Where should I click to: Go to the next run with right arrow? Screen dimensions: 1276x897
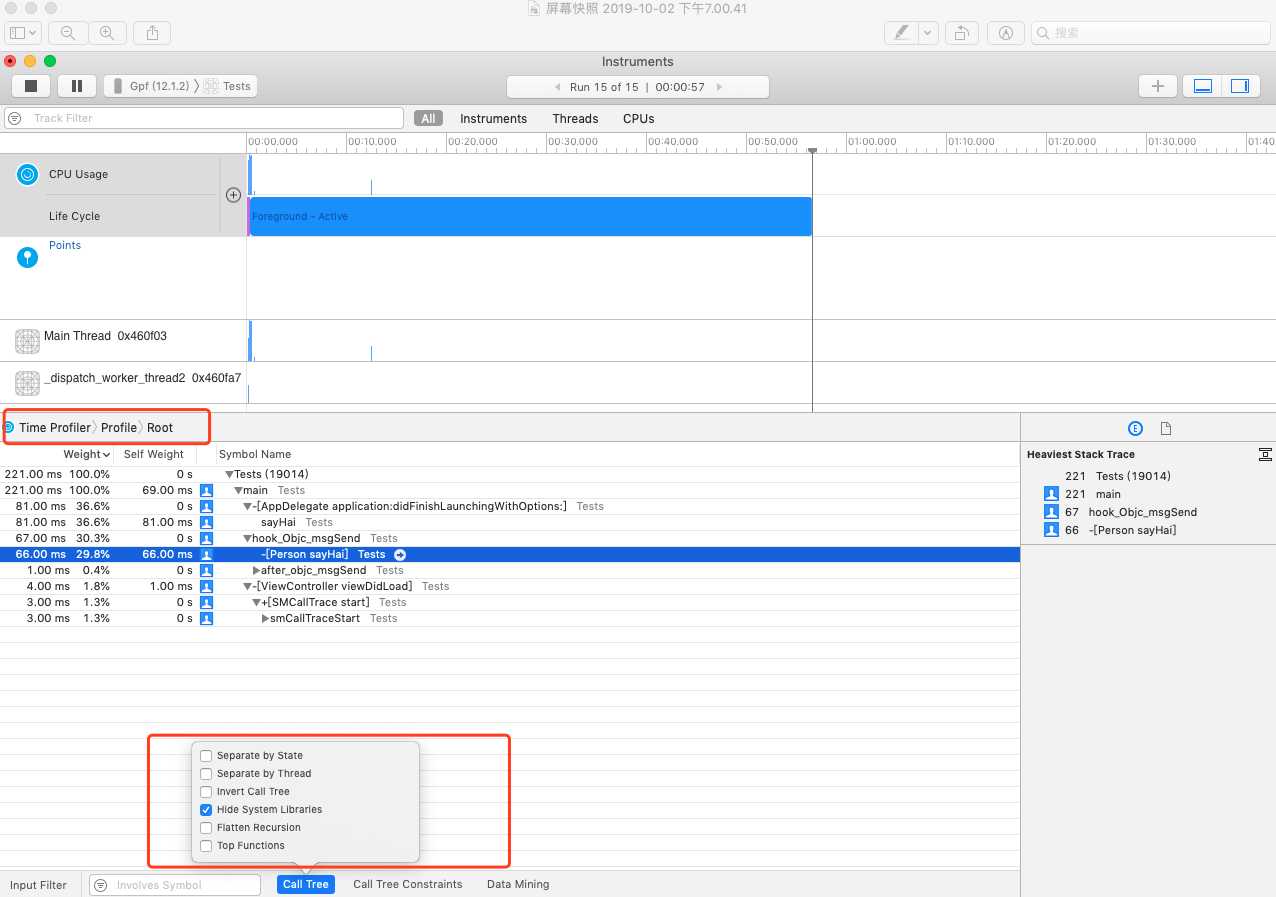pos(719,87)
